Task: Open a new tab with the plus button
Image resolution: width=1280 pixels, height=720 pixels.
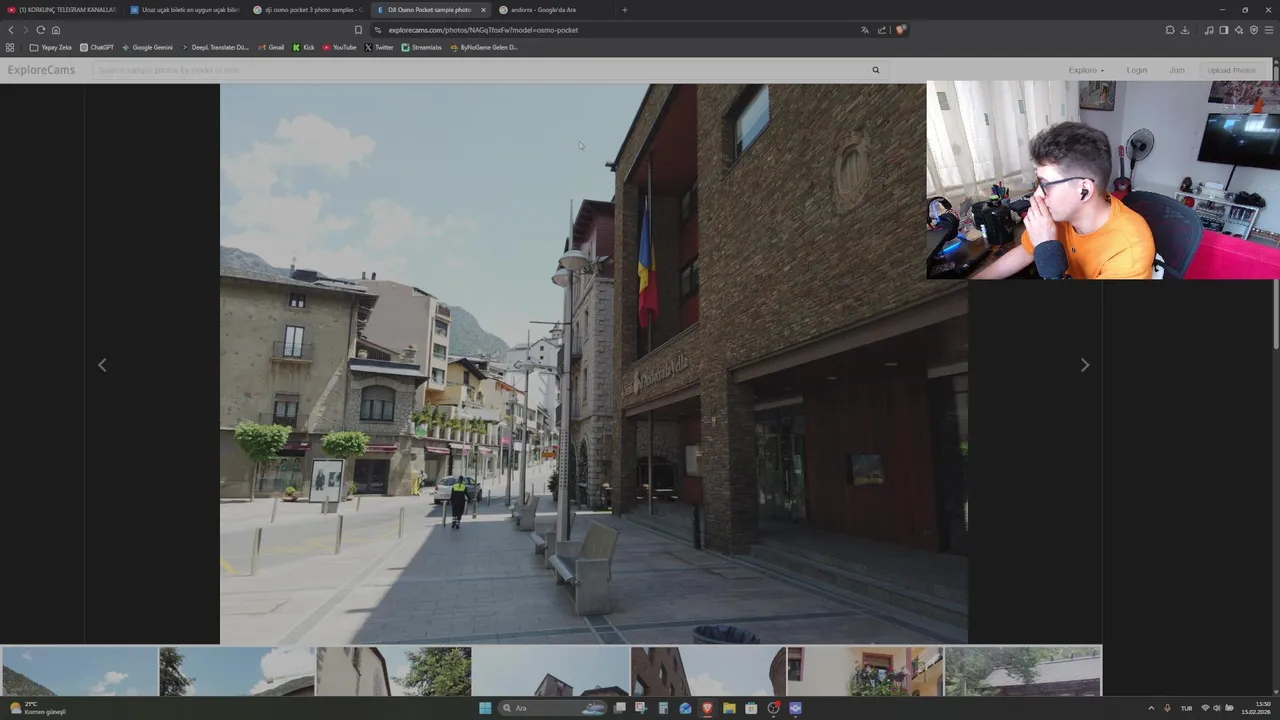Action: (x=624, y=10)
